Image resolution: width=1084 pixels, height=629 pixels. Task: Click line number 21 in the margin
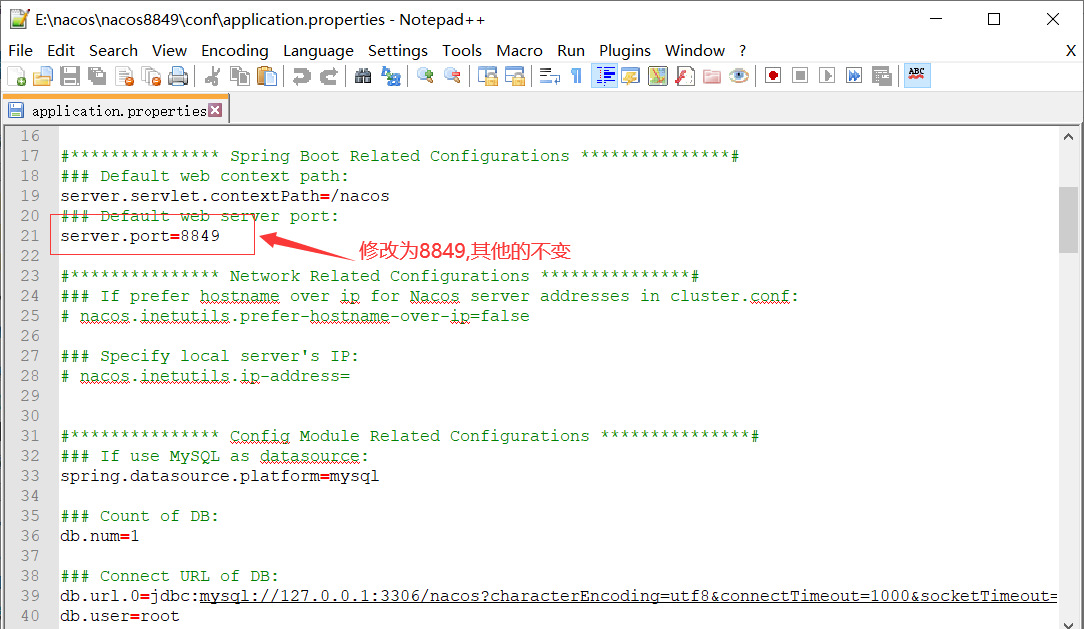pos(30,236)
